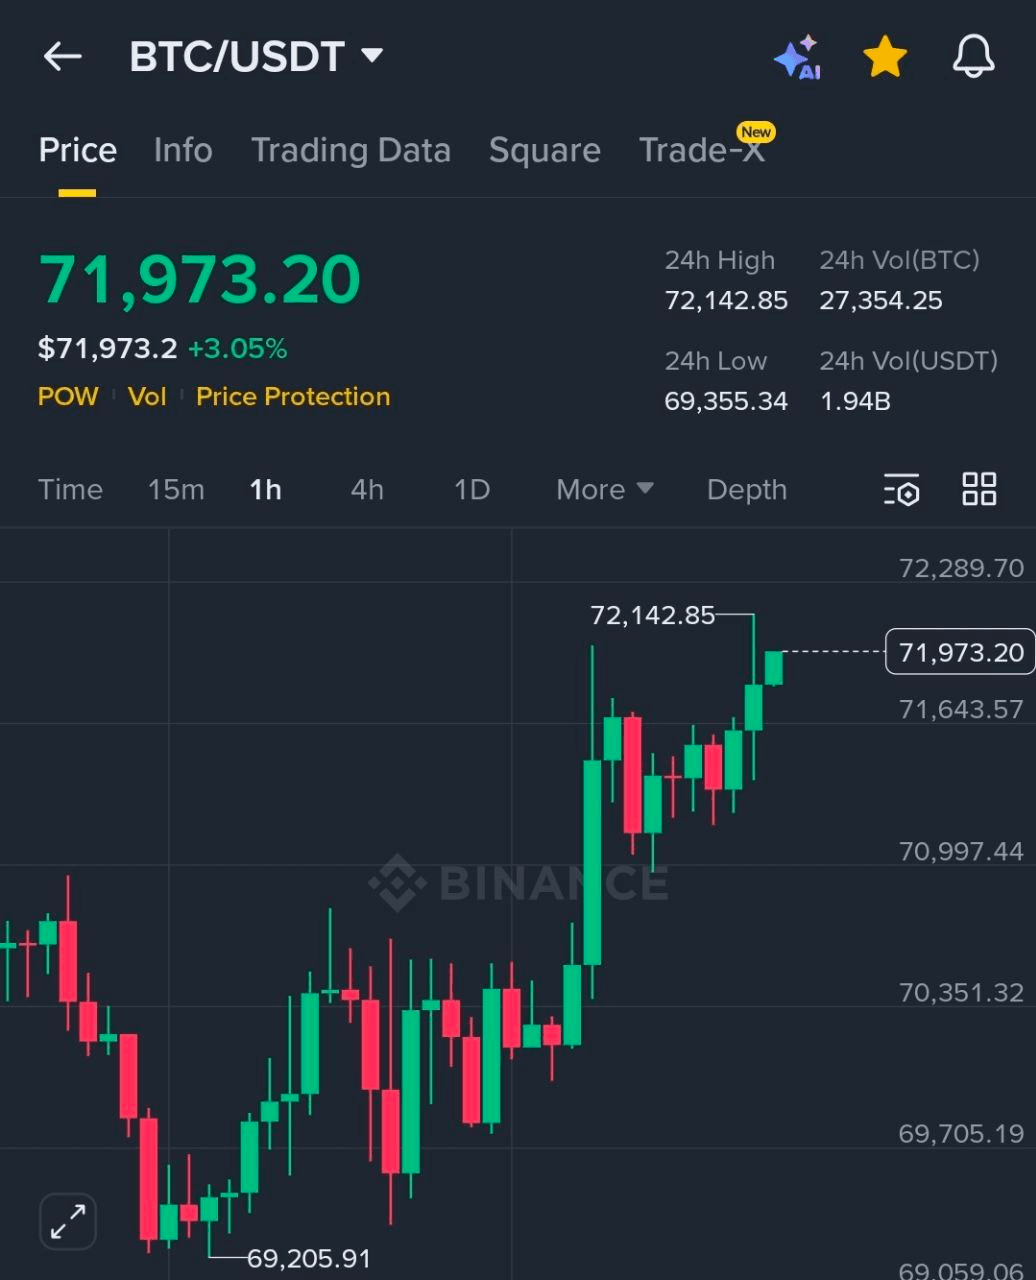Select the 1D chart interval
Screen dimensions: 1036x1280
[472, 490]
